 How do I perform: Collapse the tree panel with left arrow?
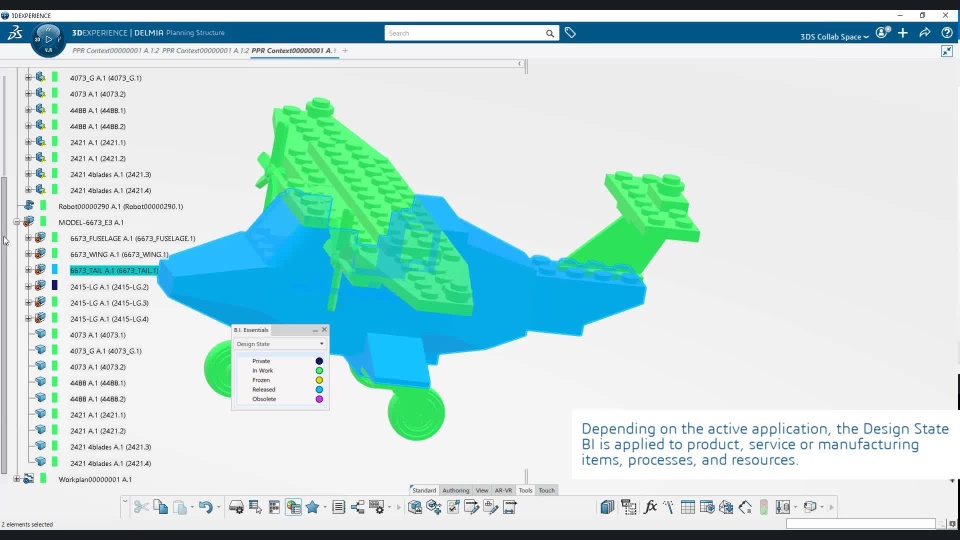[520, 64]
